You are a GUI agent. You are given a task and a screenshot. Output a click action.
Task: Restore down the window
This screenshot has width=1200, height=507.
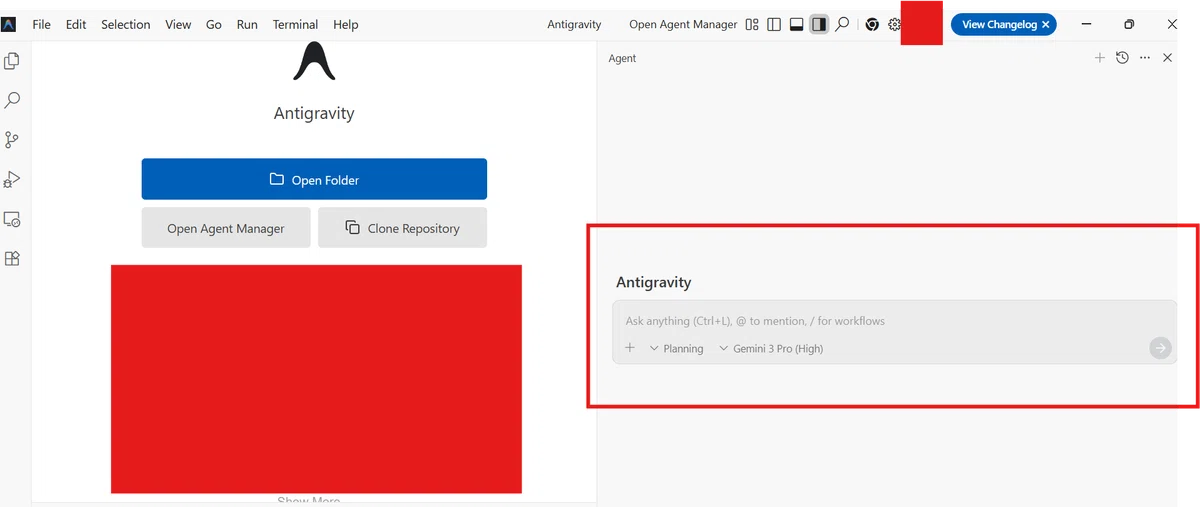point(1129,24)
